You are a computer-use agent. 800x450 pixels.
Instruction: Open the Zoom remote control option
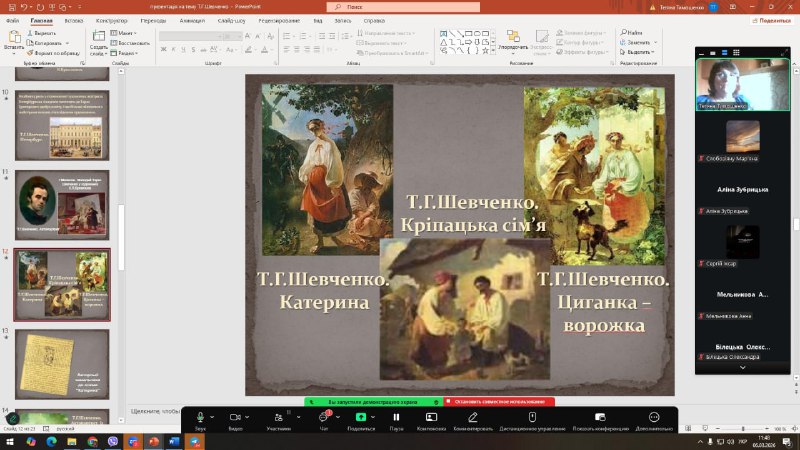click(532, 417)
